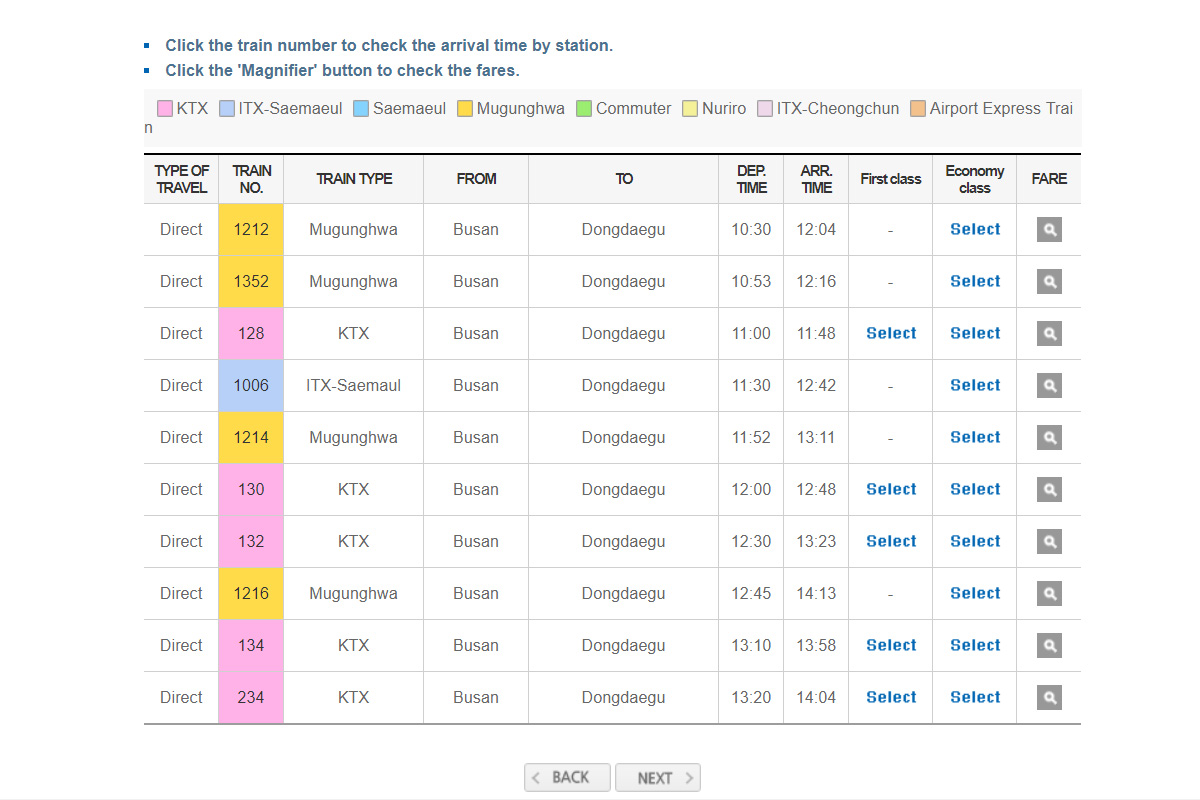Pick Economy class on KTX 134
This screenshot has height=800, width=1200.
click(975, 646)
